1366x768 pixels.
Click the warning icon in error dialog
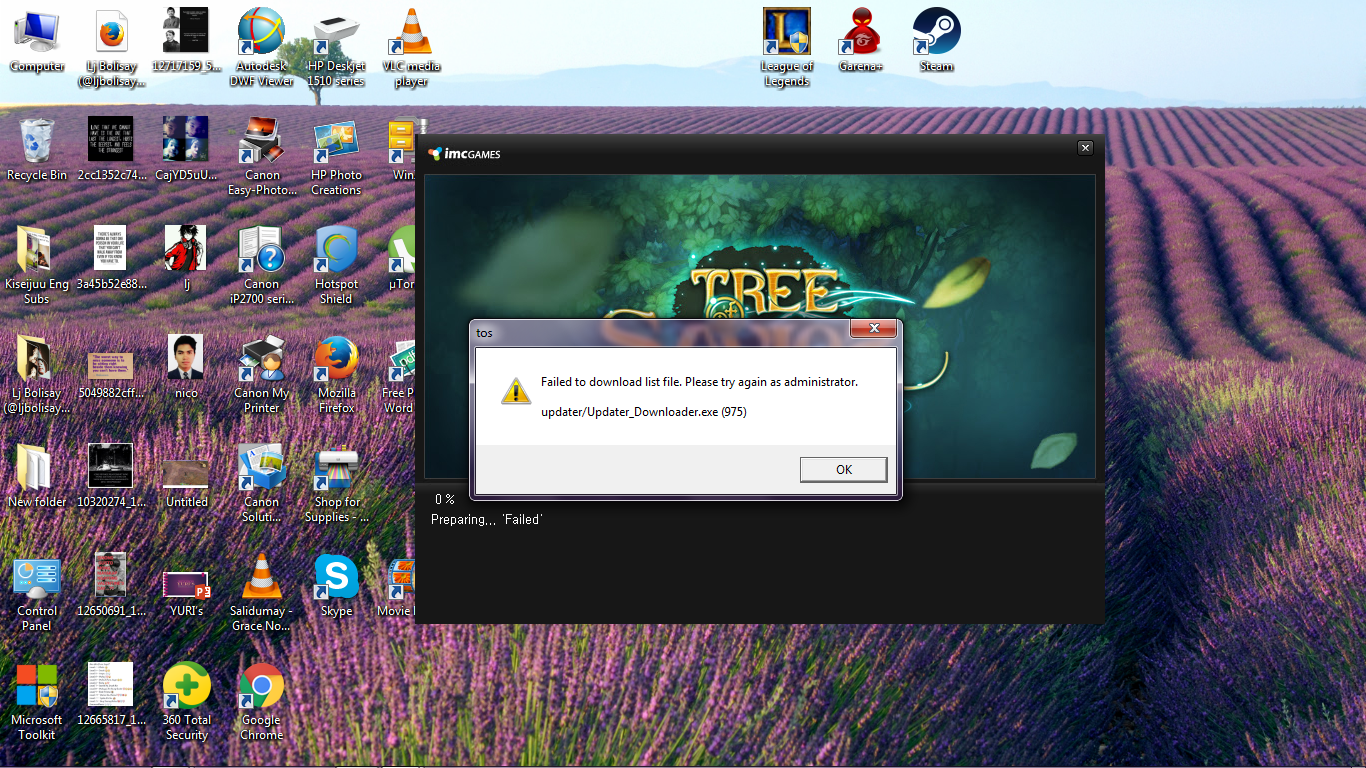516,391
